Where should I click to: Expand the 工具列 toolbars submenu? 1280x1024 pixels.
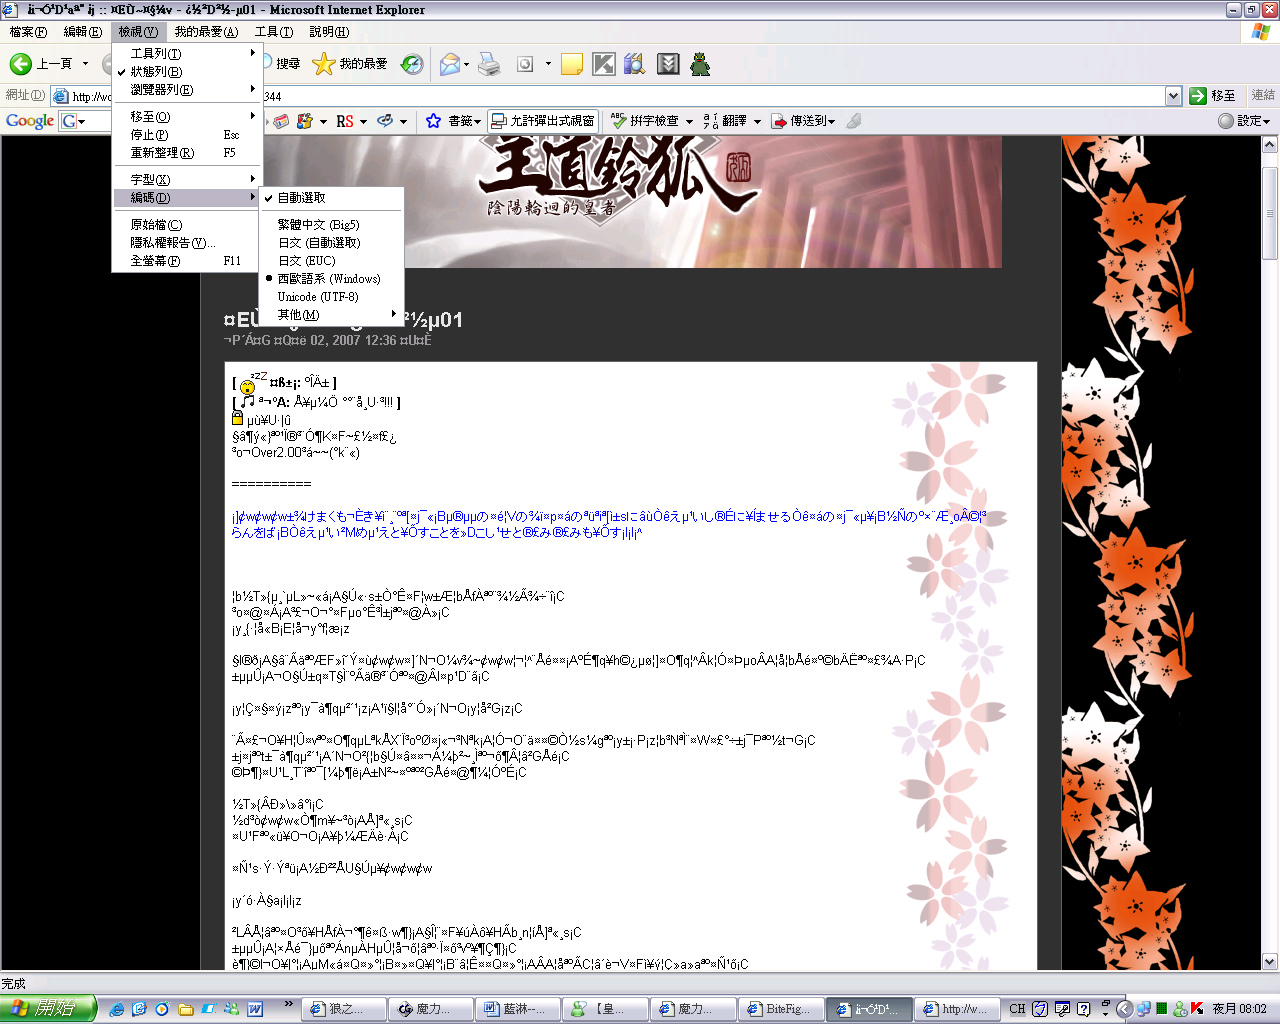[187, 54]
